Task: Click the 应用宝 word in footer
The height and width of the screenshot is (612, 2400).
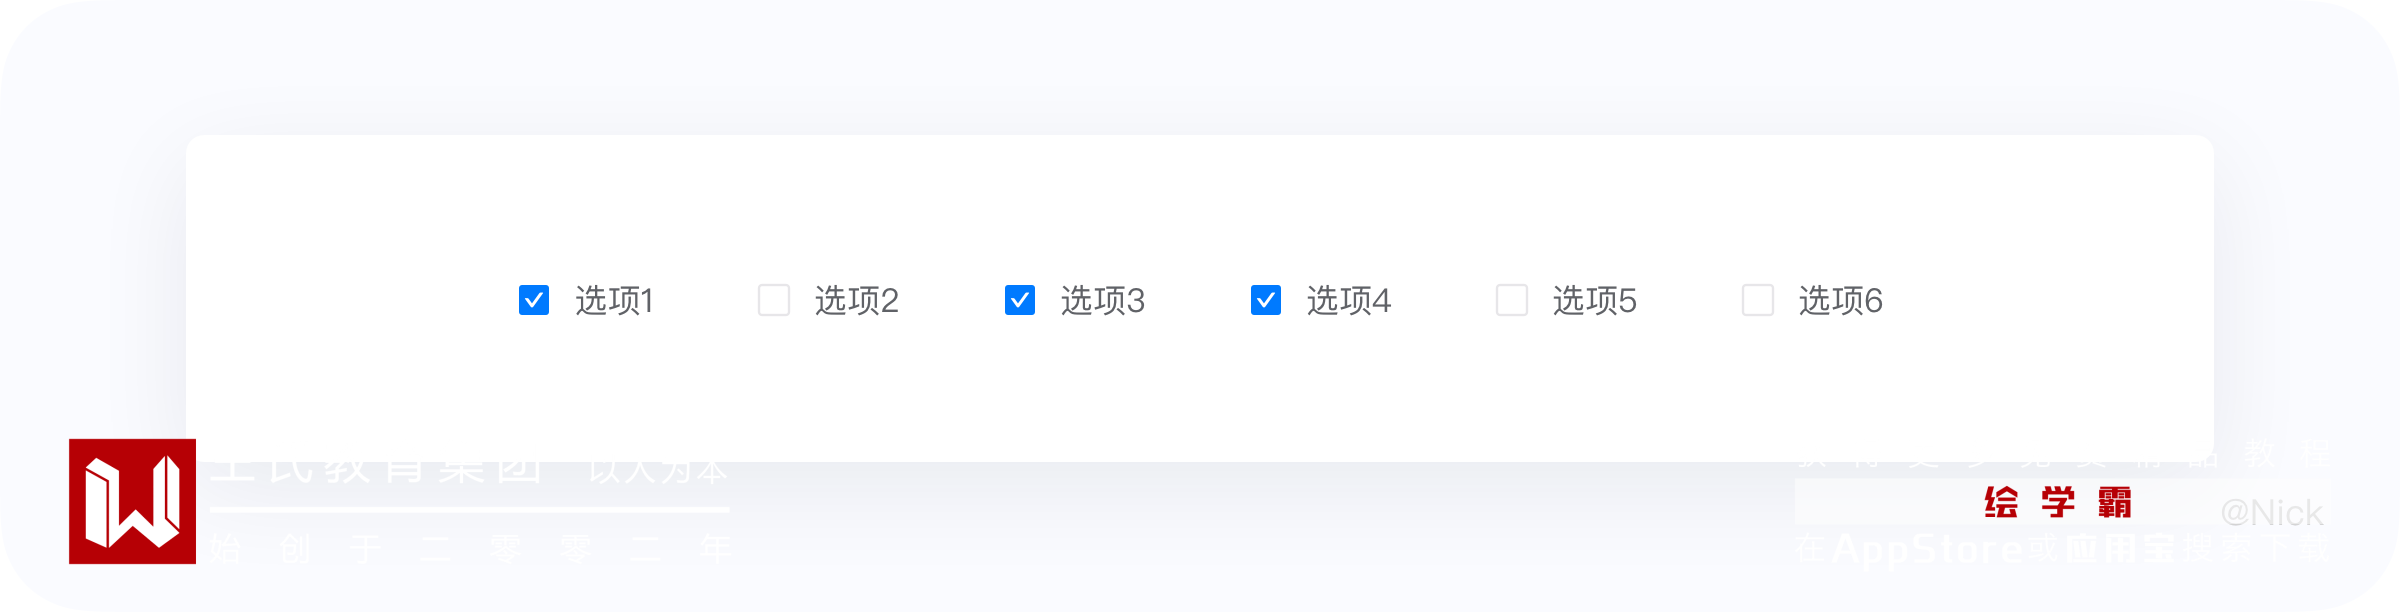Action: pos(2120,548)
